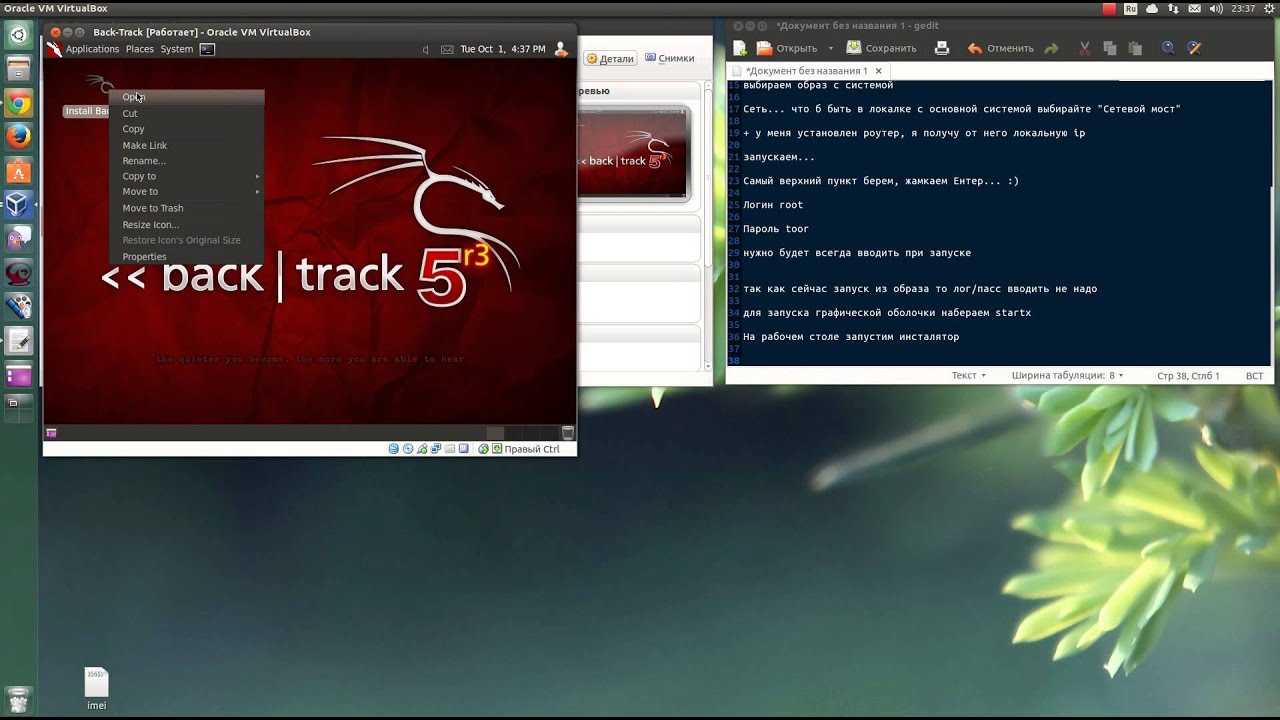Image resolution: width=1280 pixels, height=720 pixels.
Task: Click the BackTrack preview thumbnail in VirtualBox Manager
Action: [x=634, y=155]
